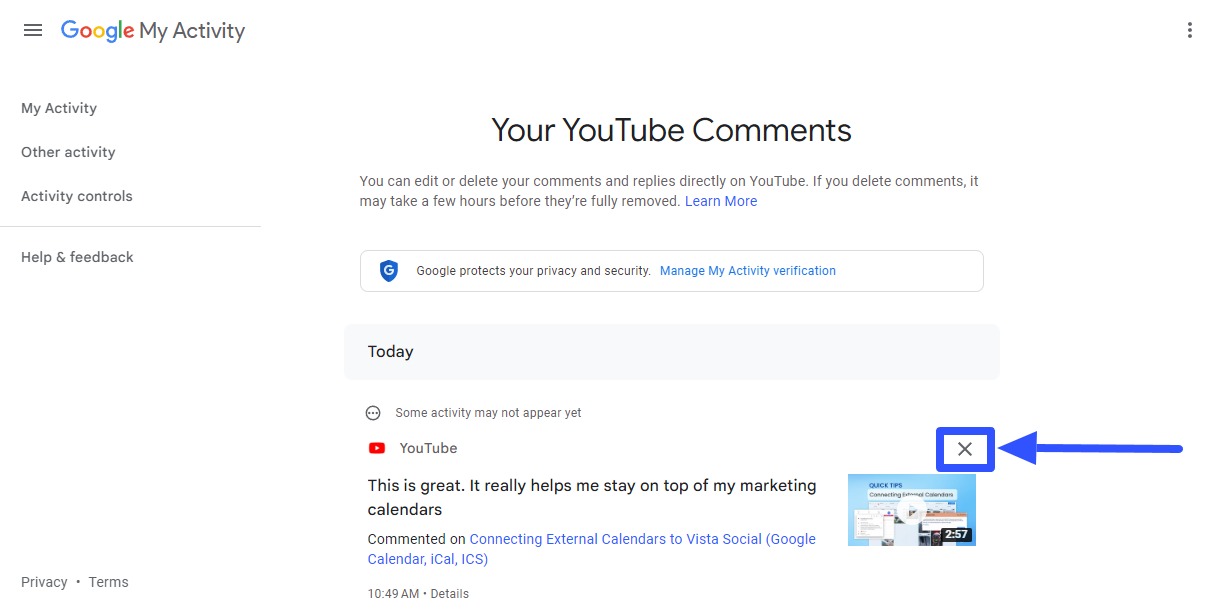The width and height of the screenshot is (1220, 612).
Task: Open the Terms page
Action: click(x=108, y=581)
